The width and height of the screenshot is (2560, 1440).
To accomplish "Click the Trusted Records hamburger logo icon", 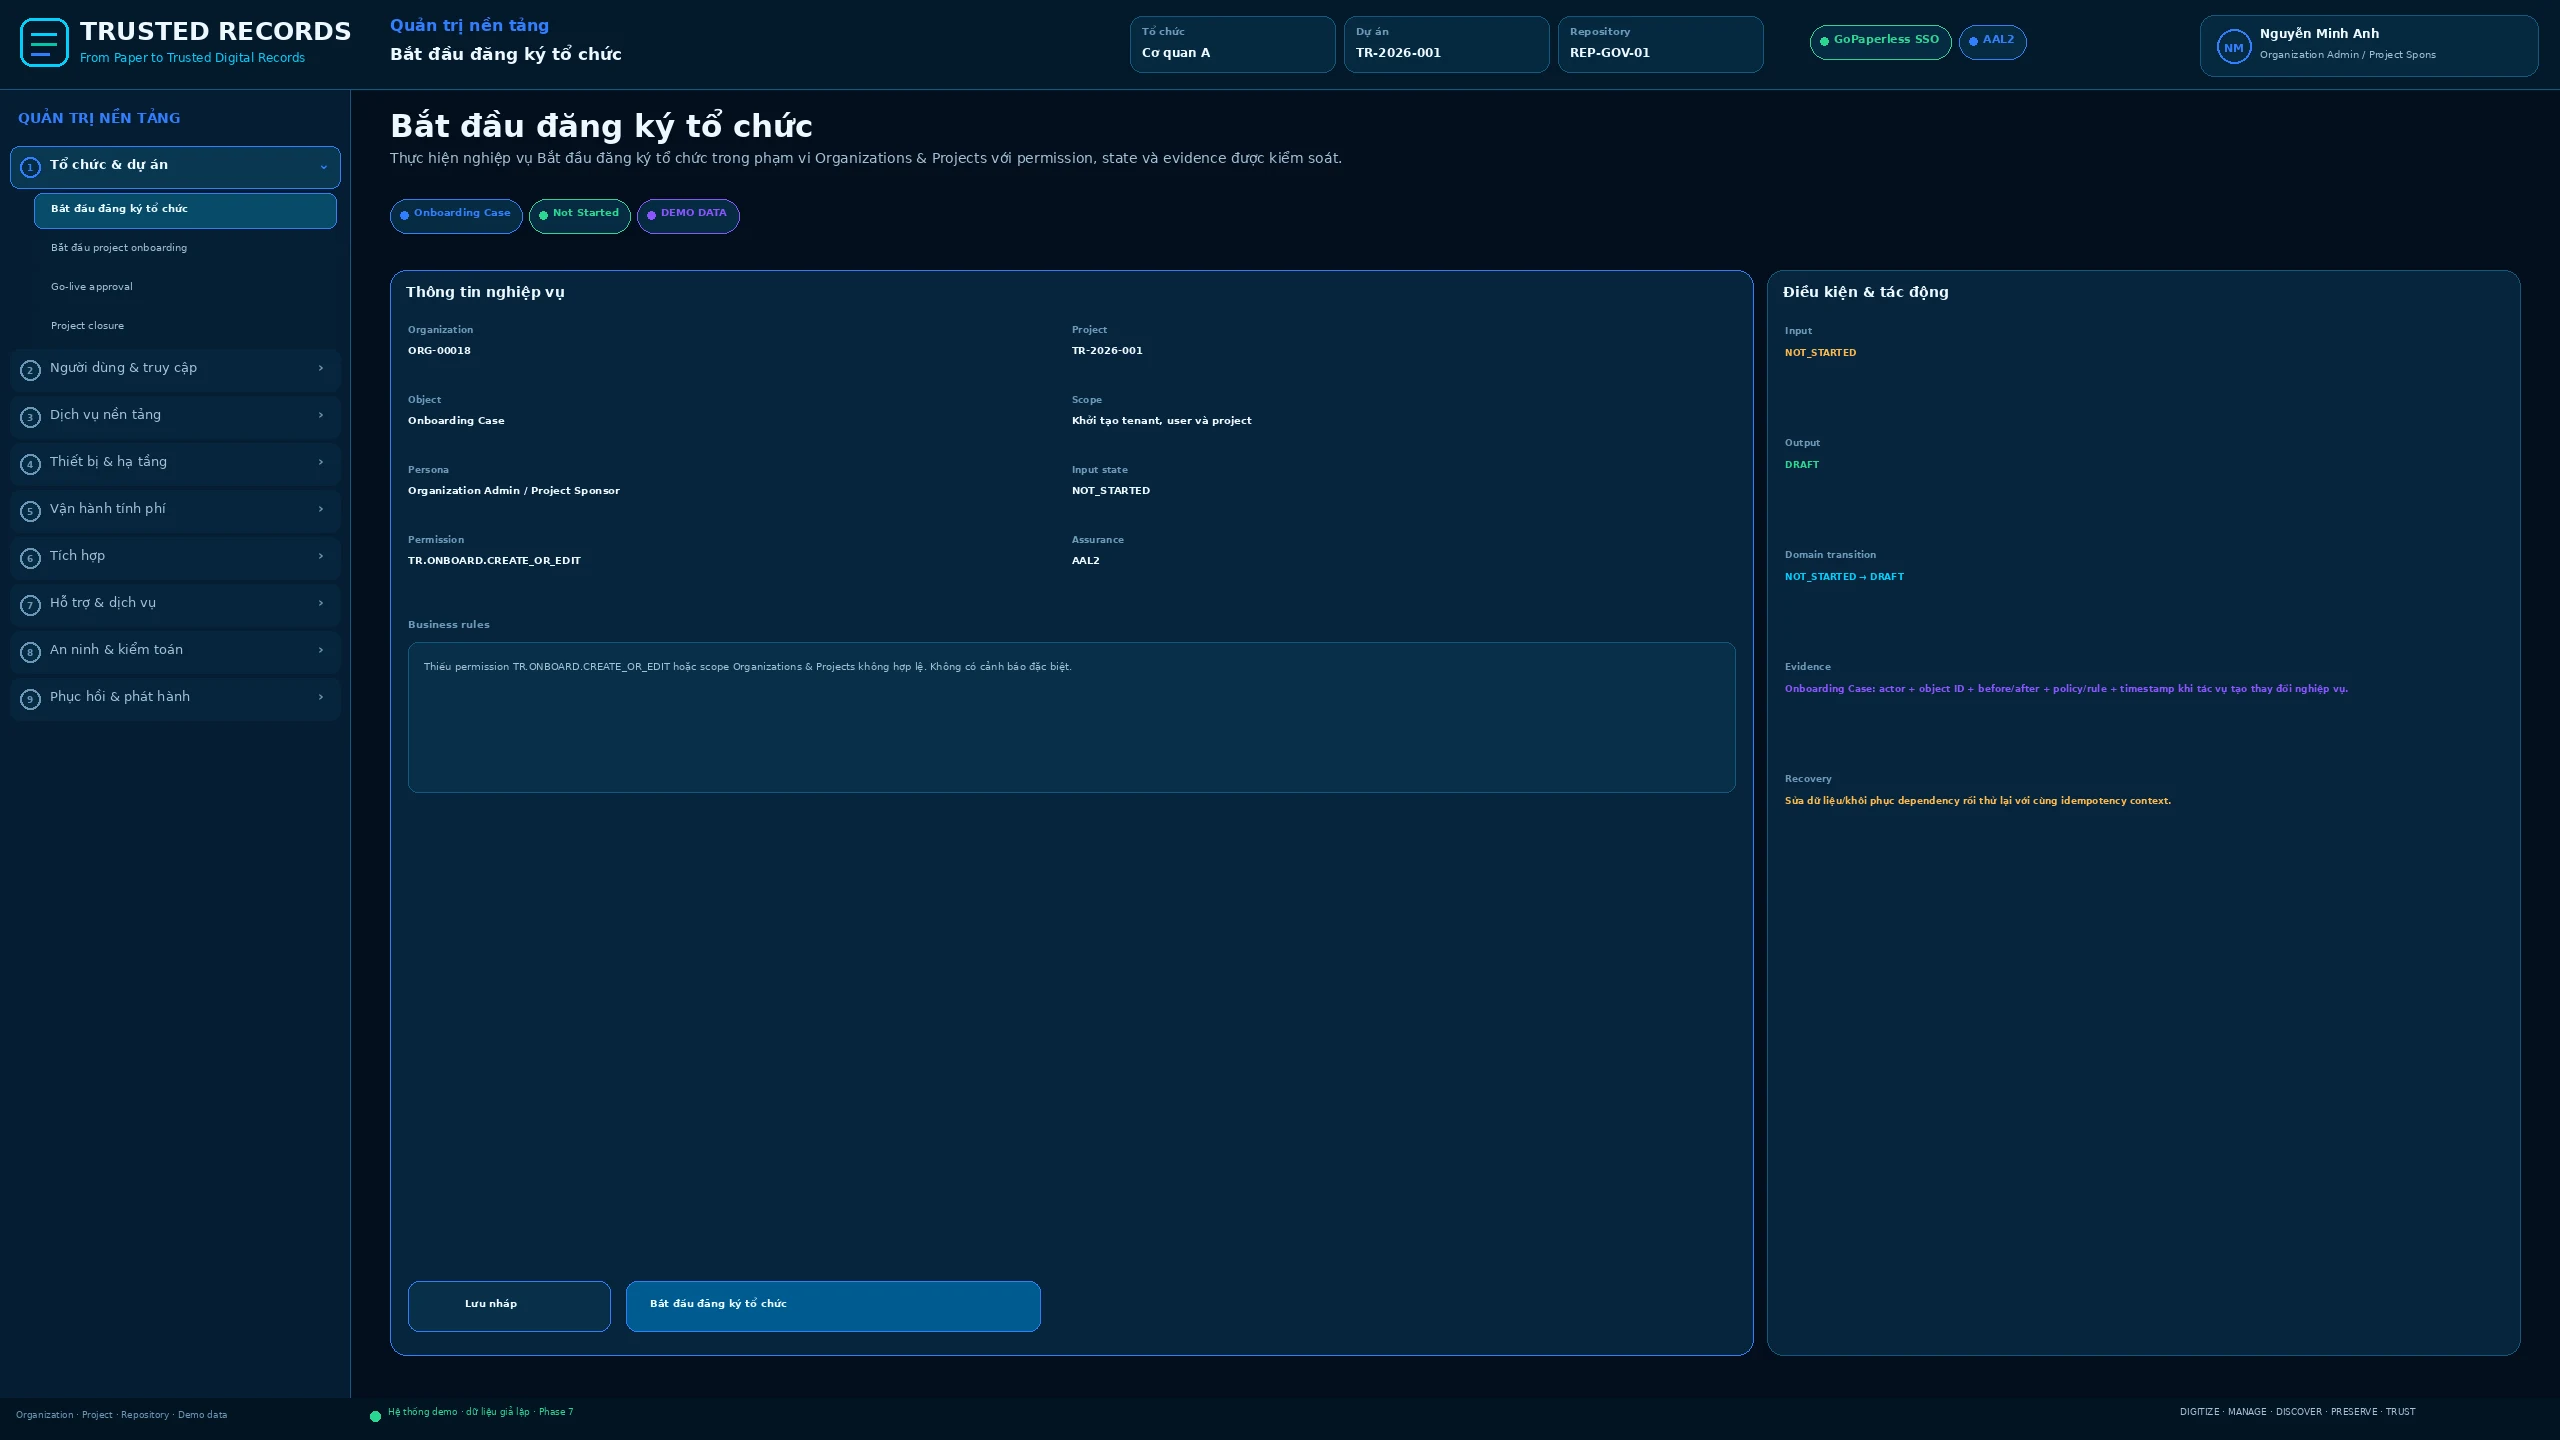I will (44, 43).
